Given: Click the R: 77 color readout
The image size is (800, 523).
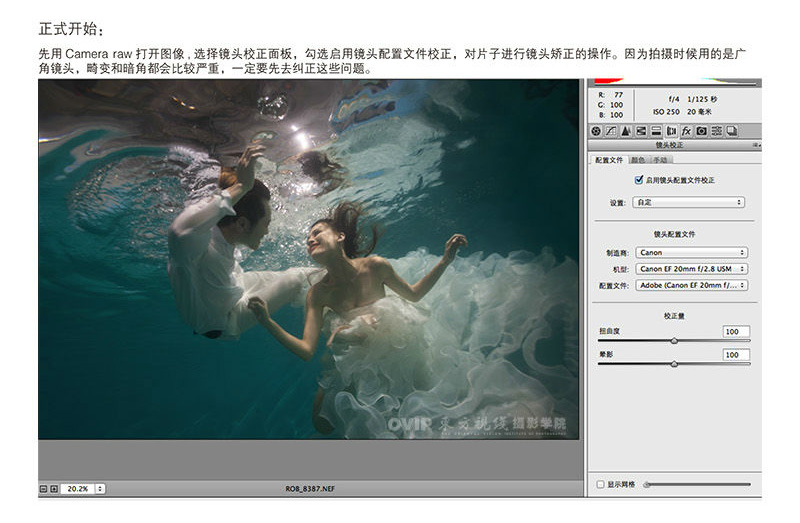Looking at the screenshot, I should (611, 95).
